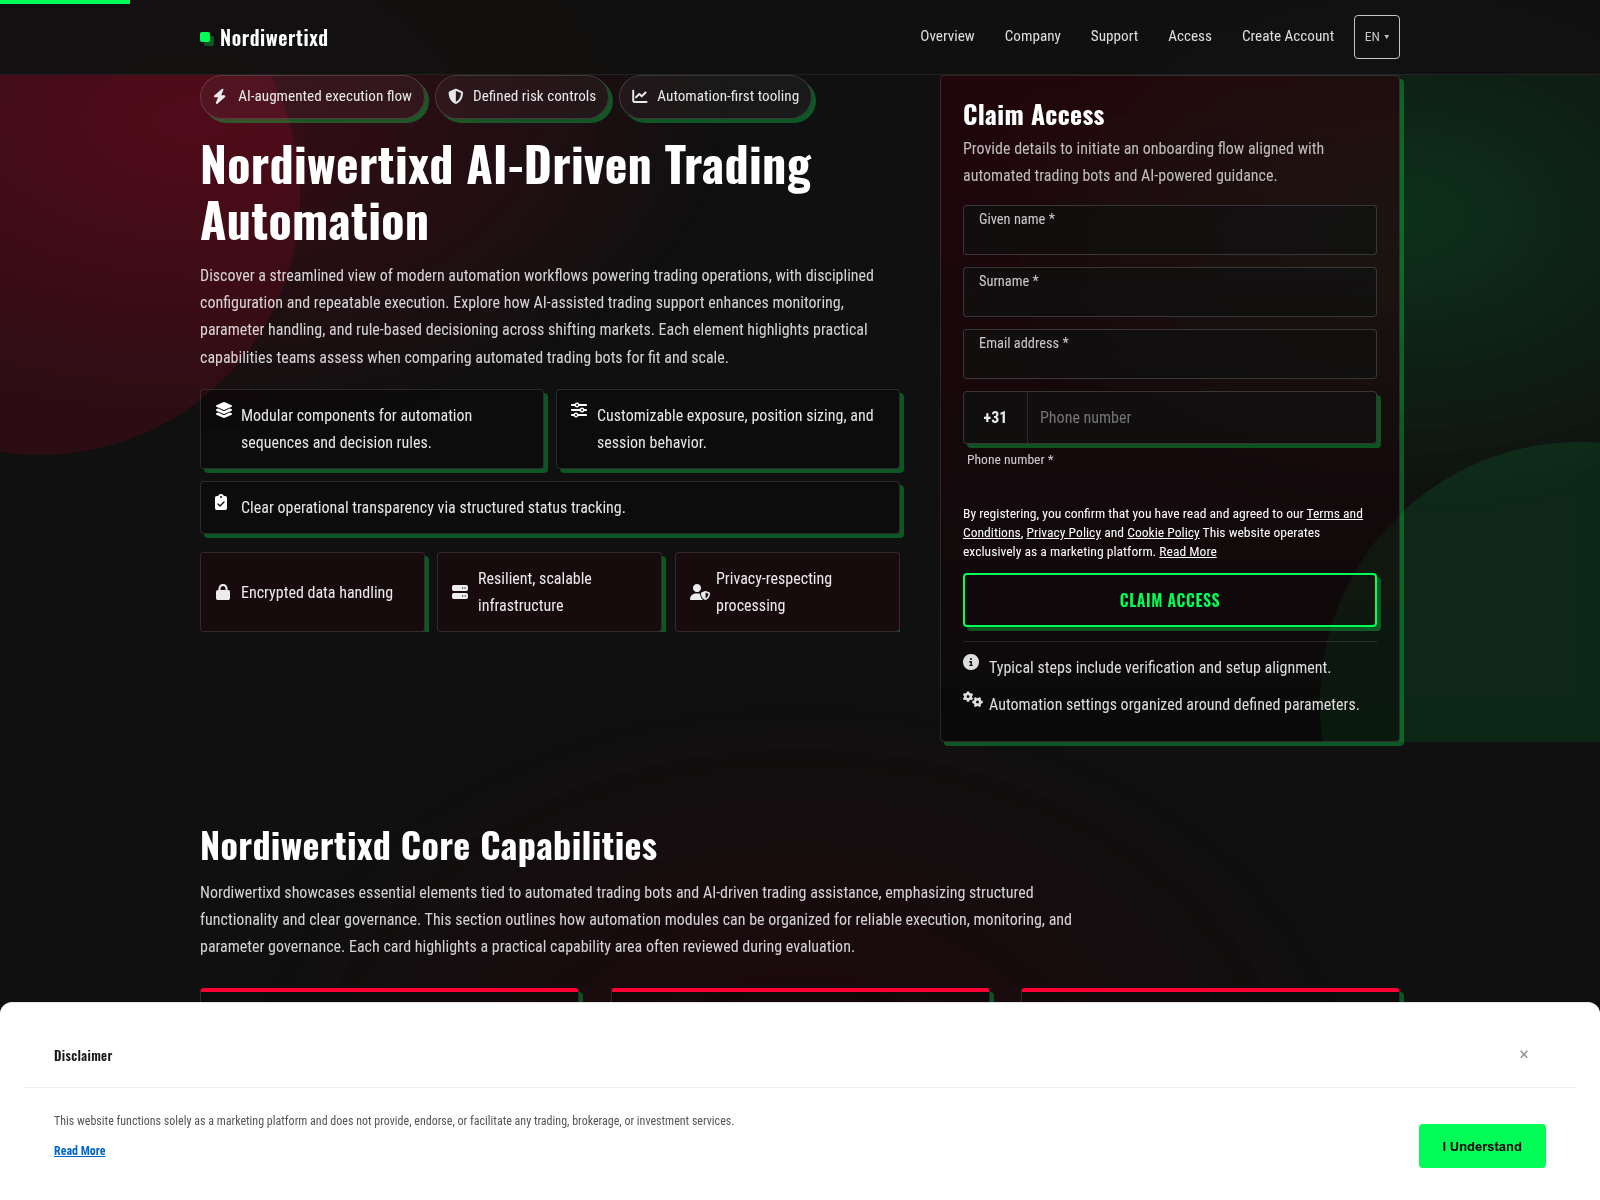The image size is (1600, 1200).
Task: Click the CLAIM ACCESS button
Action: [1170, 600]
